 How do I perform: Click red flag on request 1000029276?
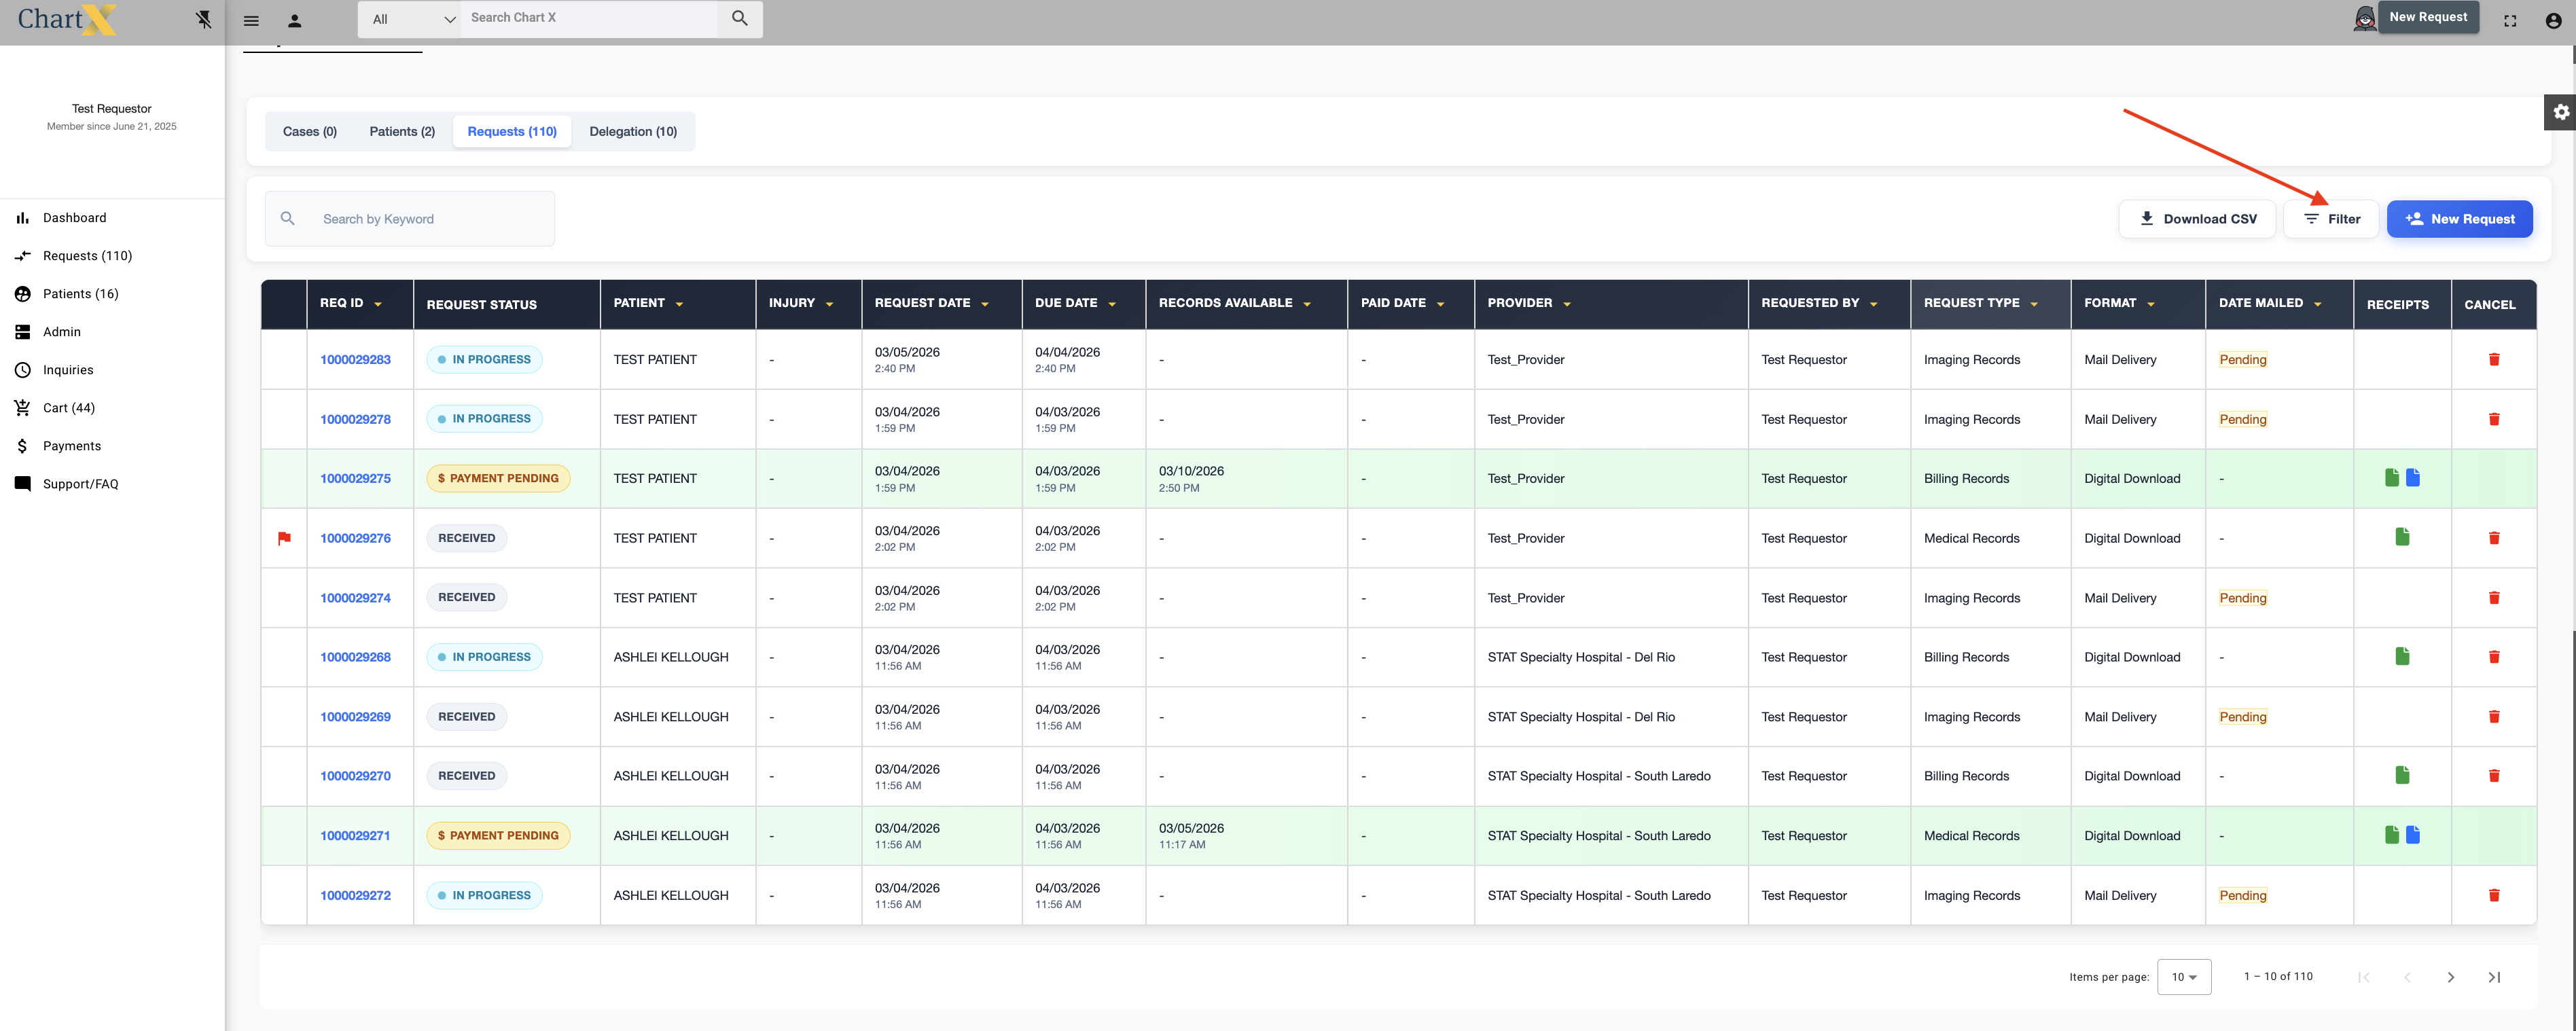284,538
